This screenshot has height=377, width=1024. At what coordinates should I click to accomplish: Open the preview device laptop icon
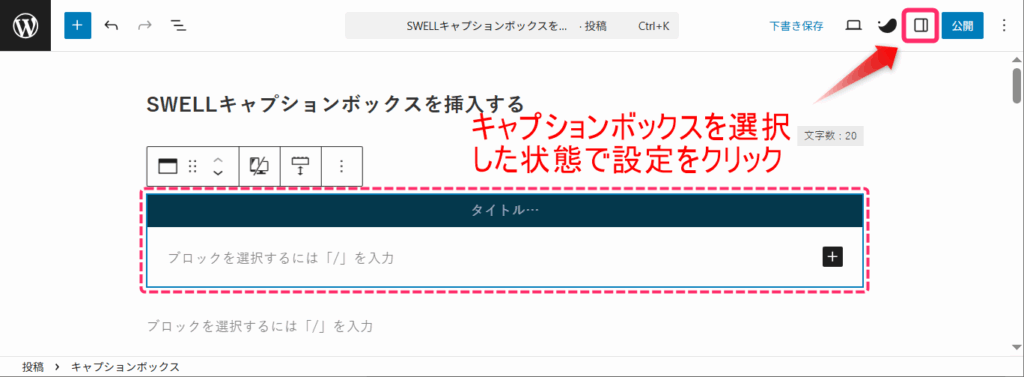pyautogui.click(x=853, y=25)
